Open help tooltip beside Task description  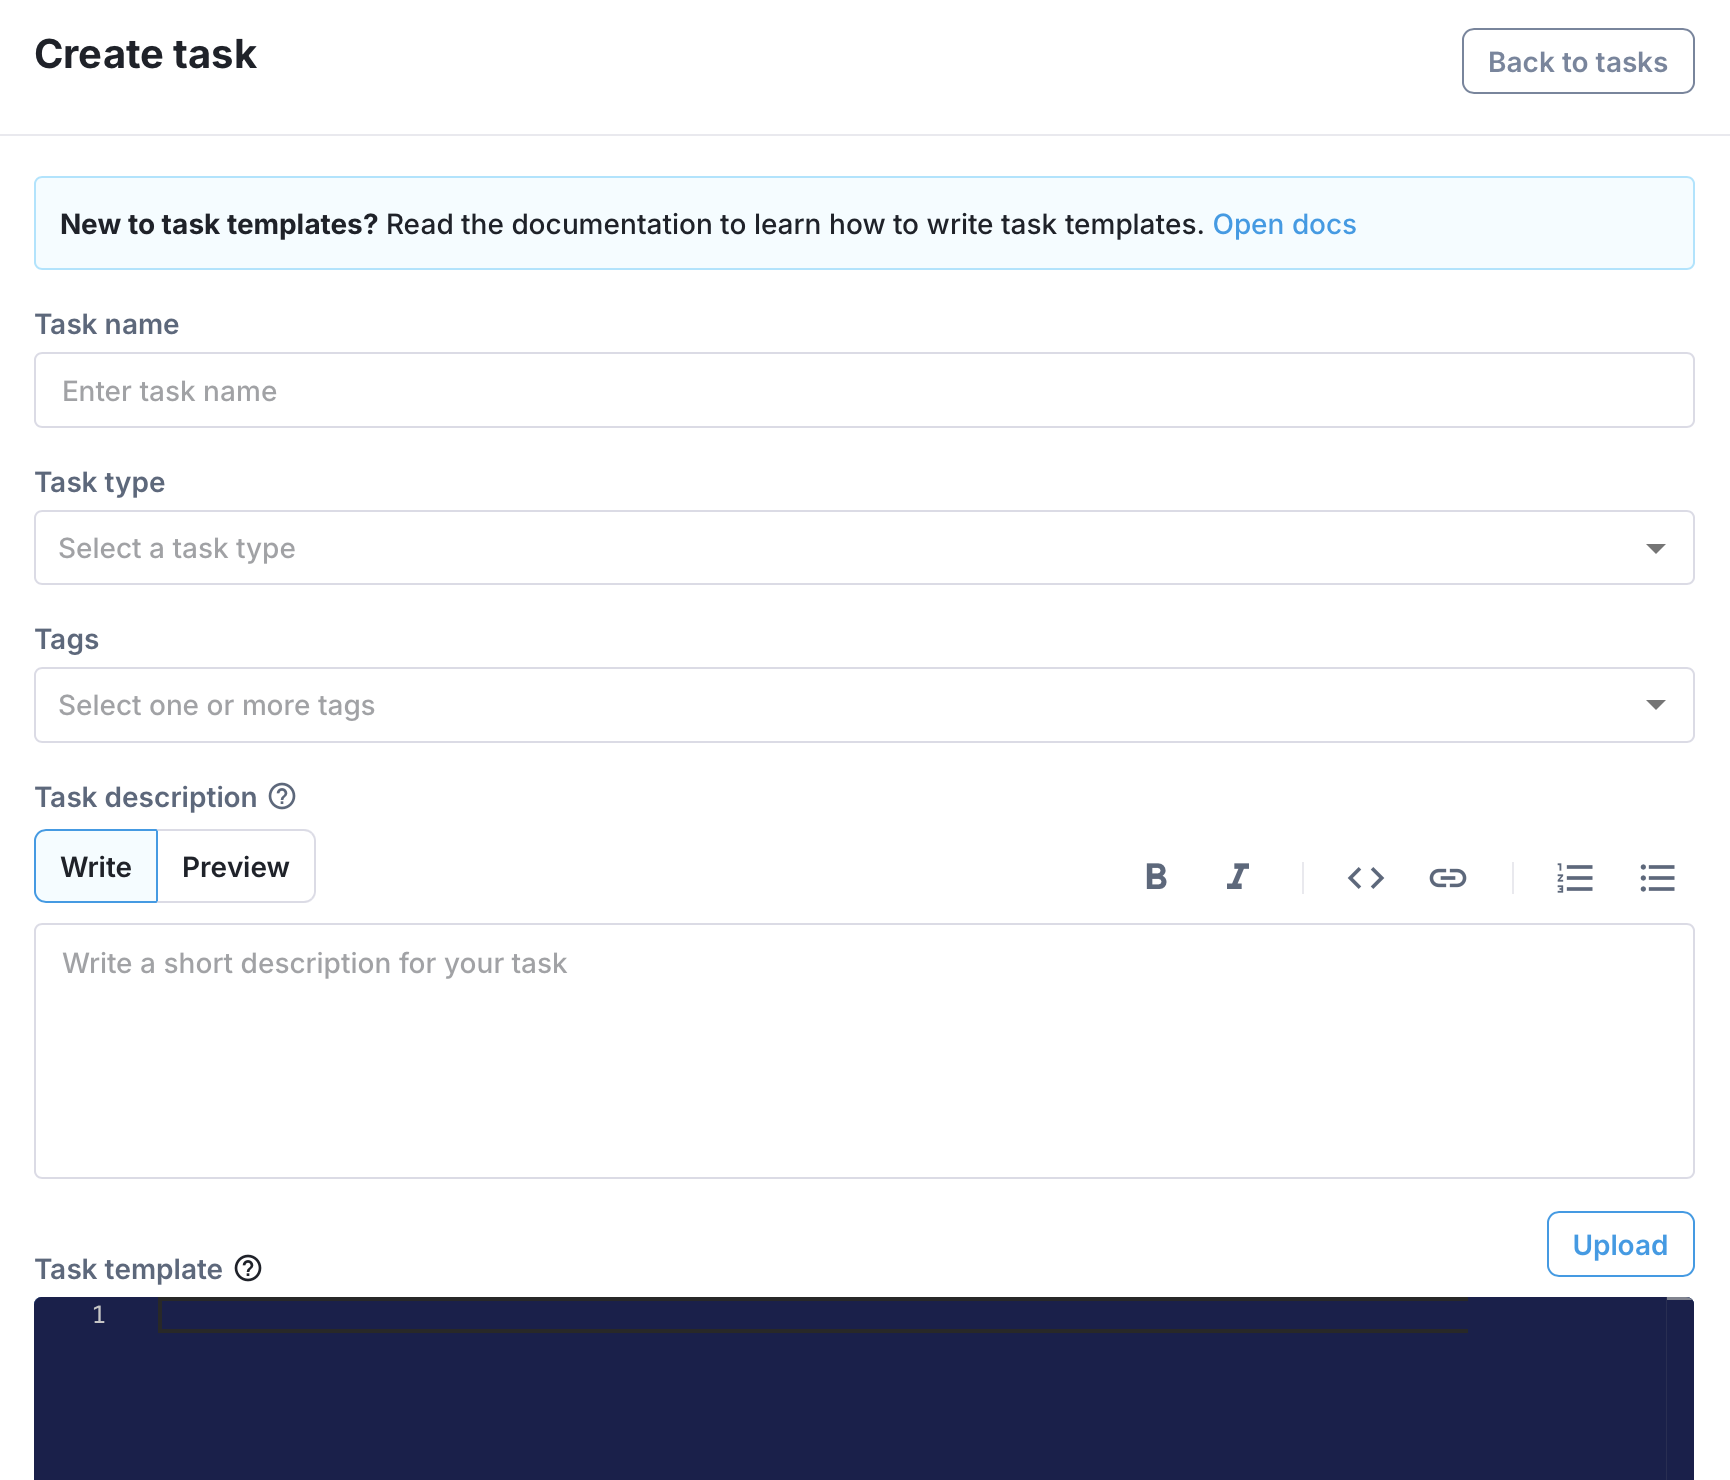(283, 796)
